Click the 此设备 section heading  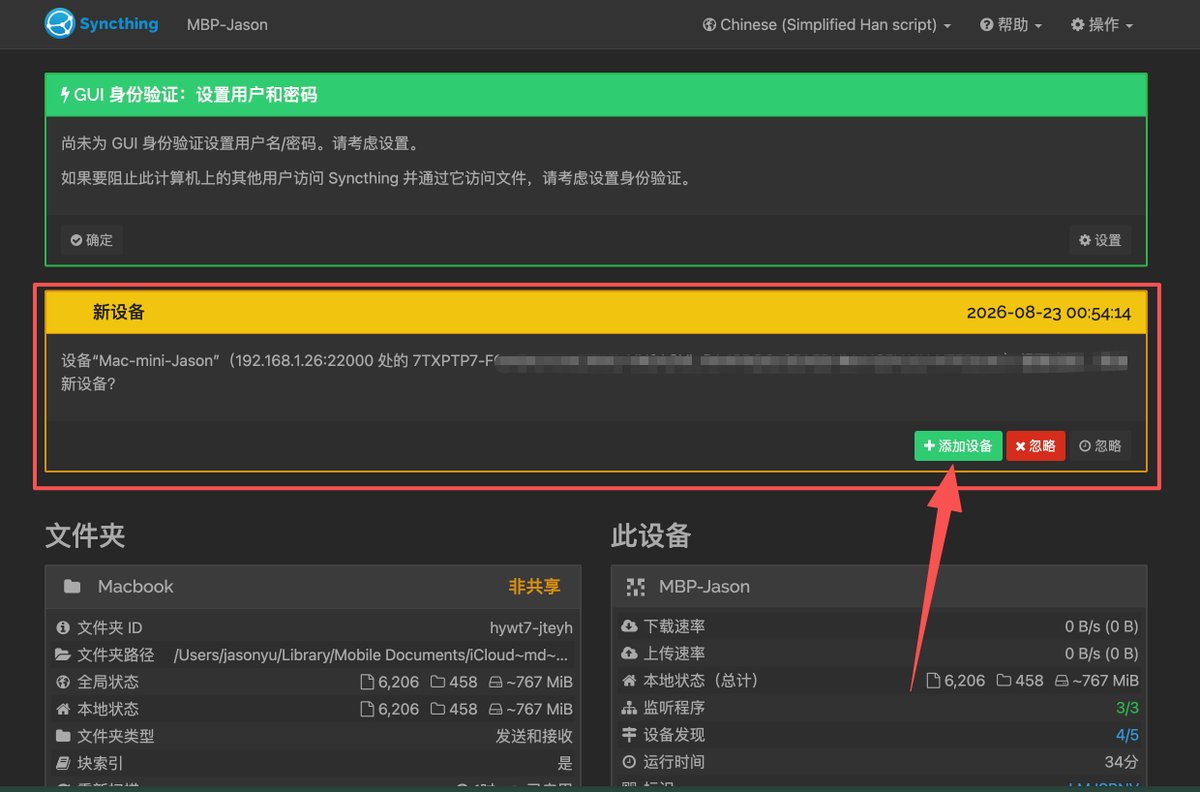tap(651, 536)
